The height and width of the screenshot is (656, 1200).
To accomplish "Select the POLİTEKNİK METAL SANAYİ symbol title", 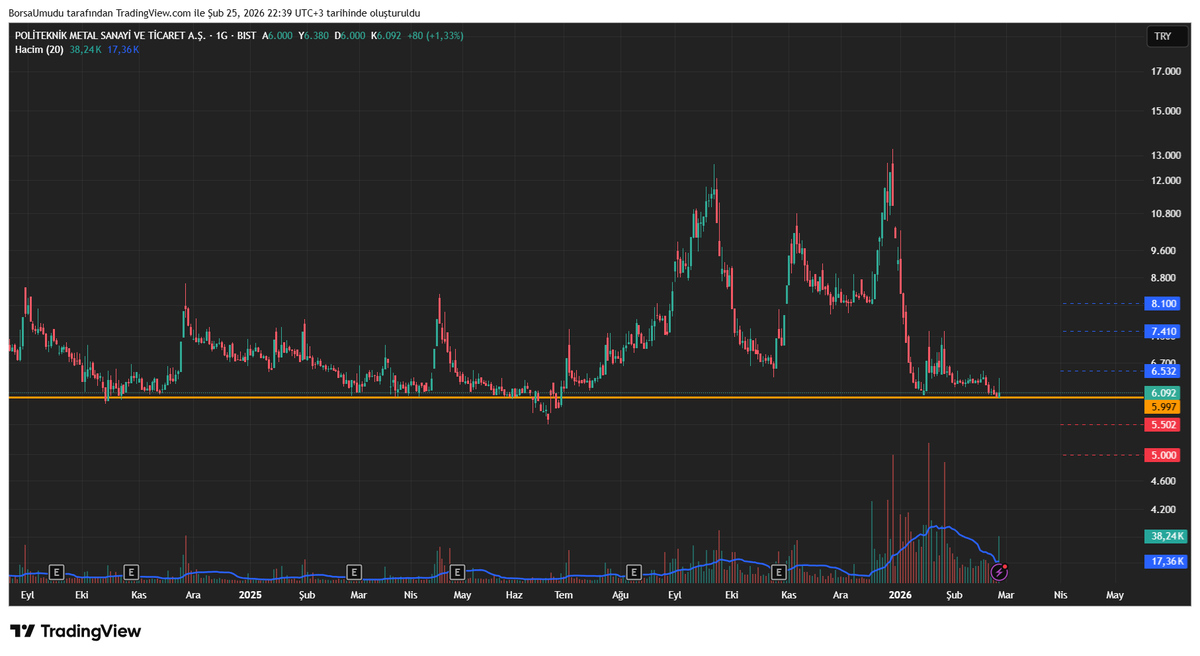I will (x=110, y=36).
